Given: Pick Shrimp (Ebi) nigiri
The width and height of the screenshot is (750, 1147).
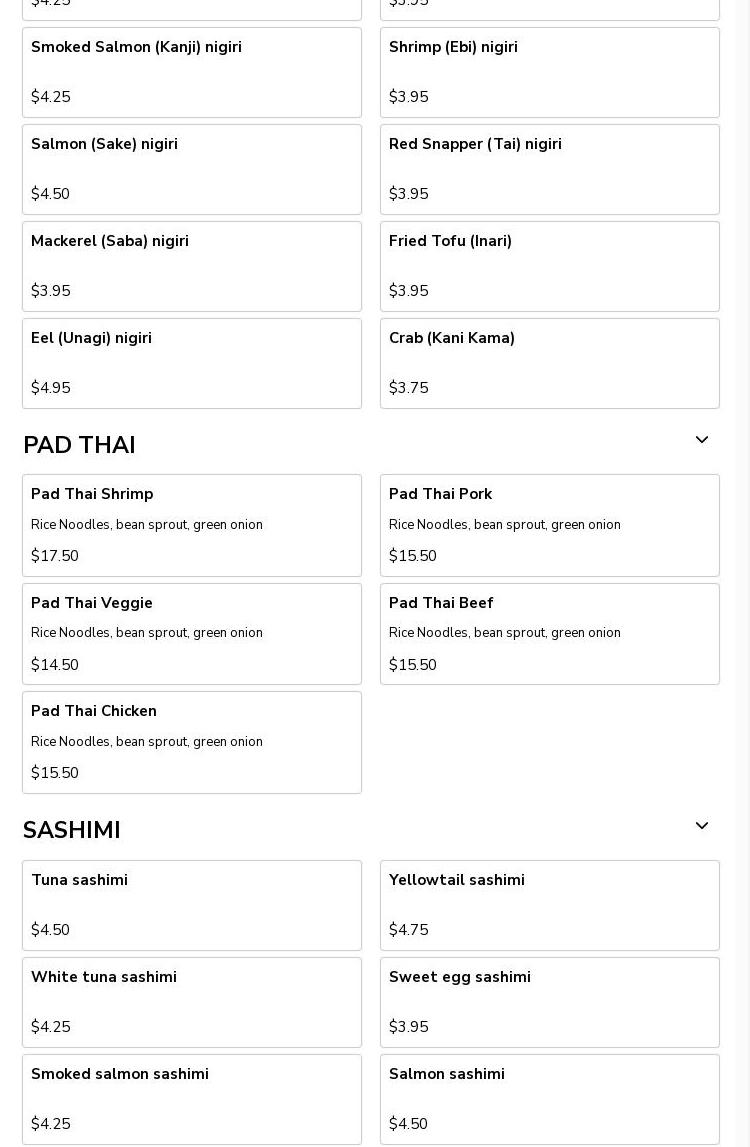Looking at the screenshot, I should pyautogui.click(x=549, y=72).
